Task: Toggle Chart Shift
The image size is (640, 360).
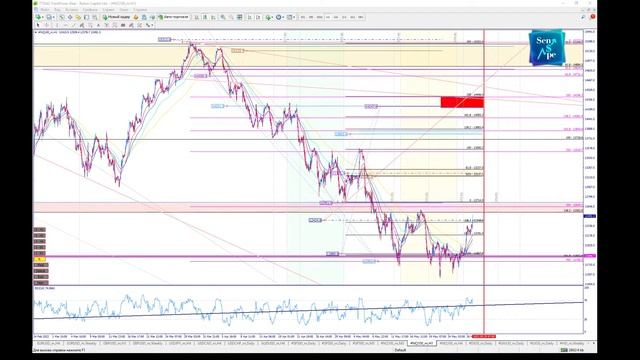Action: (x=258, y=17)
